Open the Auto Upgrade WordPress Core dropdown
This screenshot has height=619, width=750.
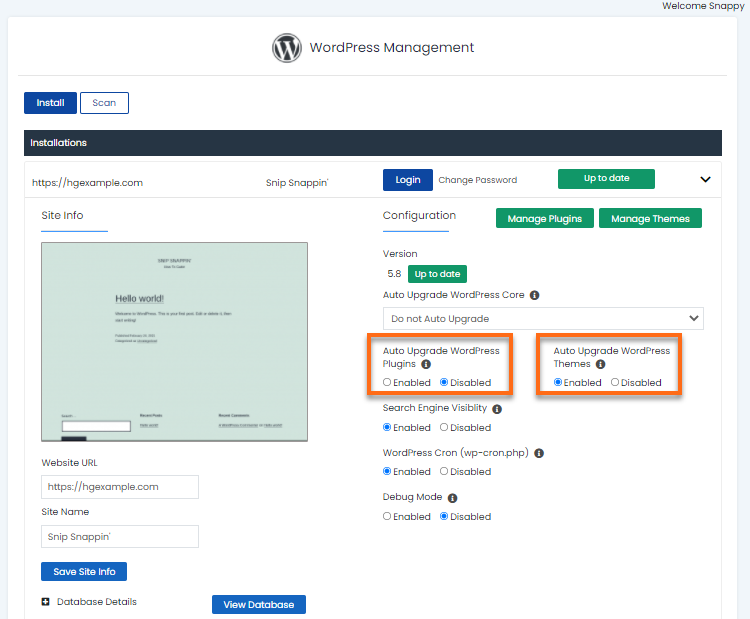pos(543,319)
